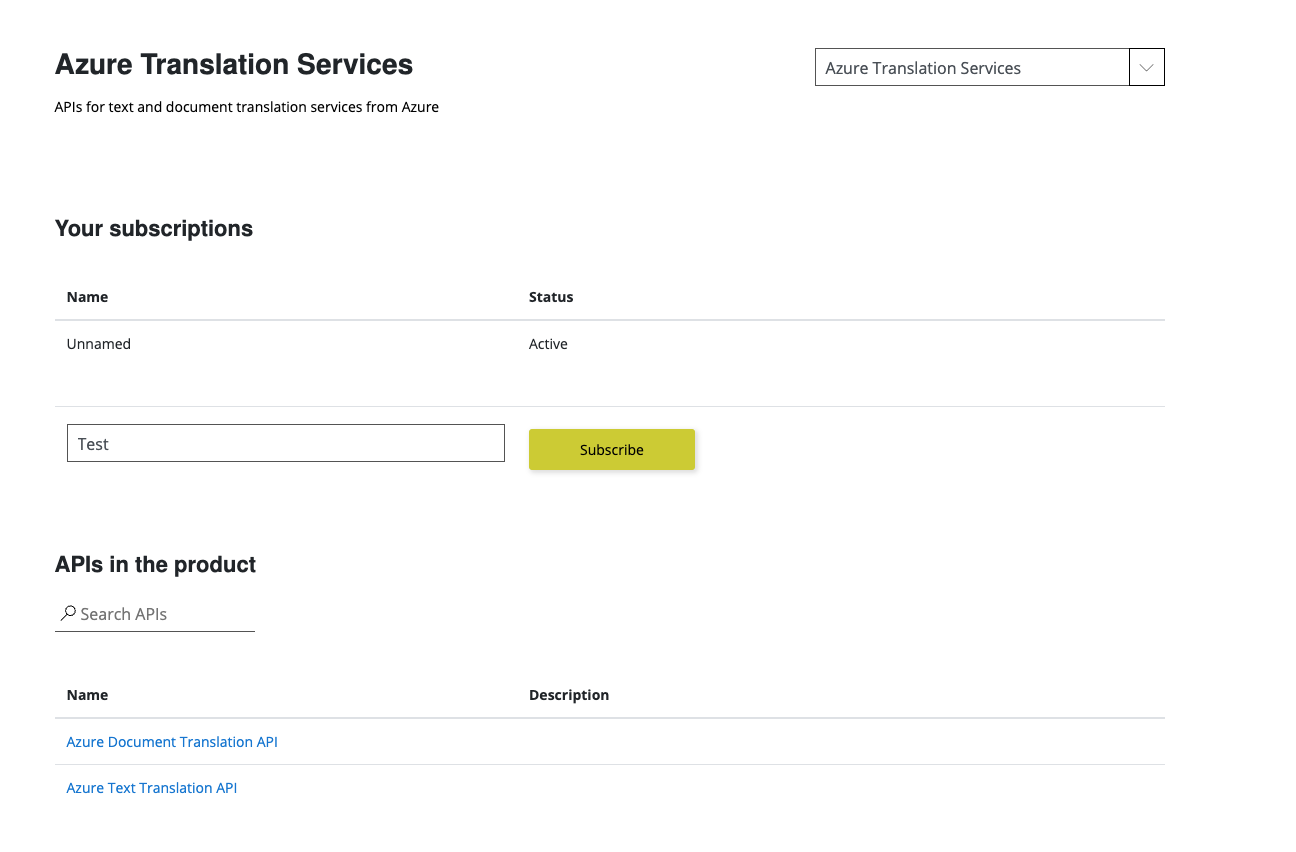
Task: Focus the subscription name field containing Test
Action: pos(285,444)
